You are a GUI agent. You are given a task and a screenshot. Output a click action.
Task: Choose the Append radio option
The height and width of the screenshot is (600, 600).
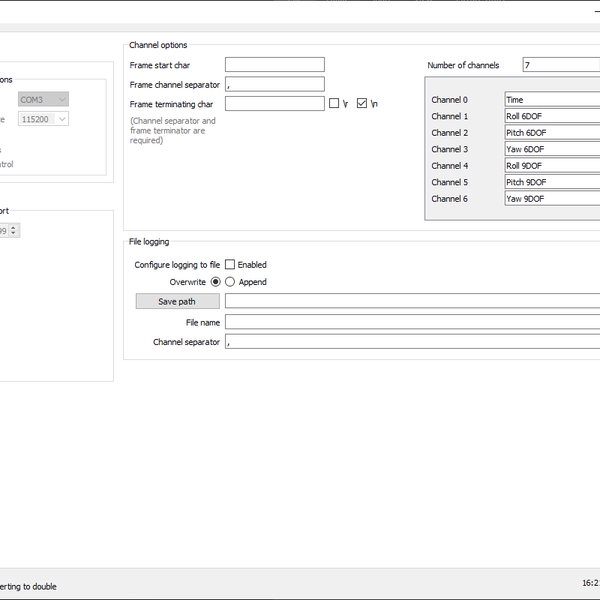click(x=230, y=282)
